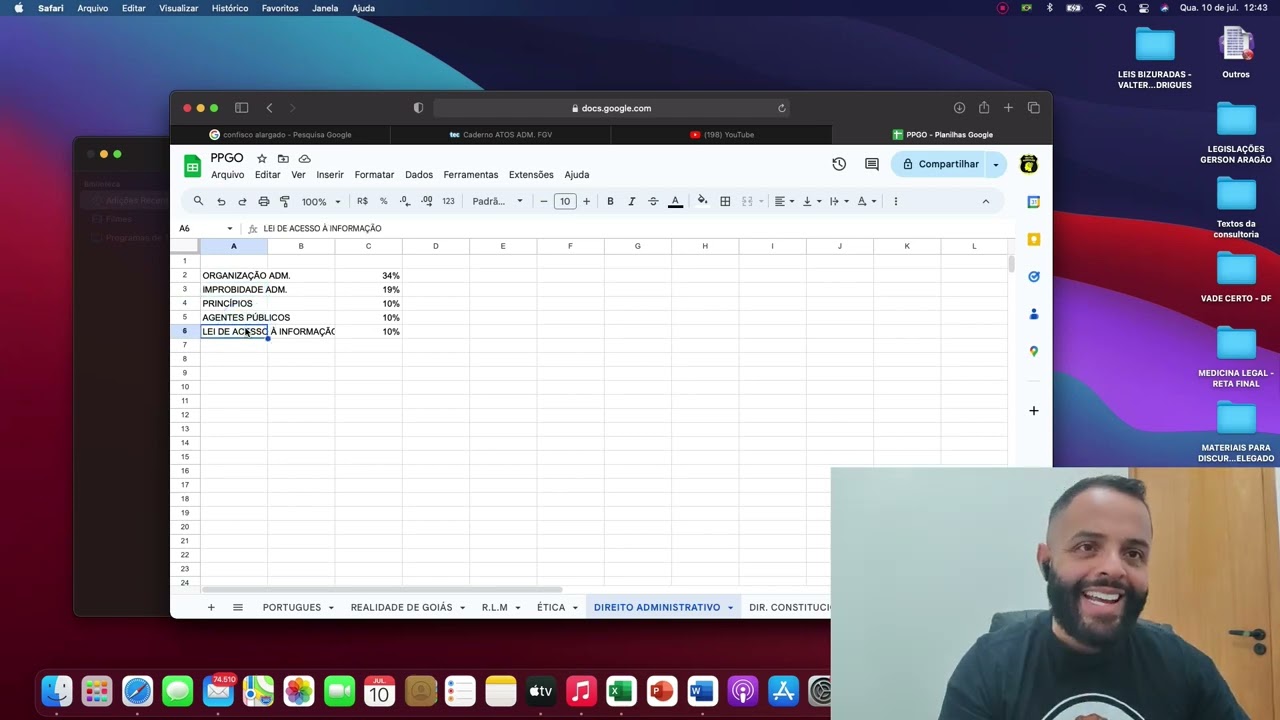1280x720 pixels.
Task: Toggle strikethrough formatting
Action: click(653, 201)
